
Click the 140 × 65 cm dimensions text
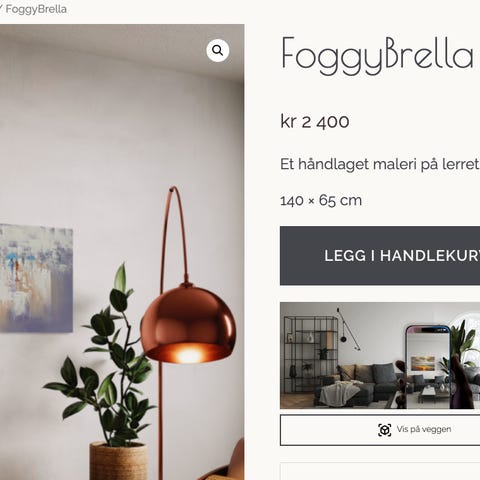321,201
